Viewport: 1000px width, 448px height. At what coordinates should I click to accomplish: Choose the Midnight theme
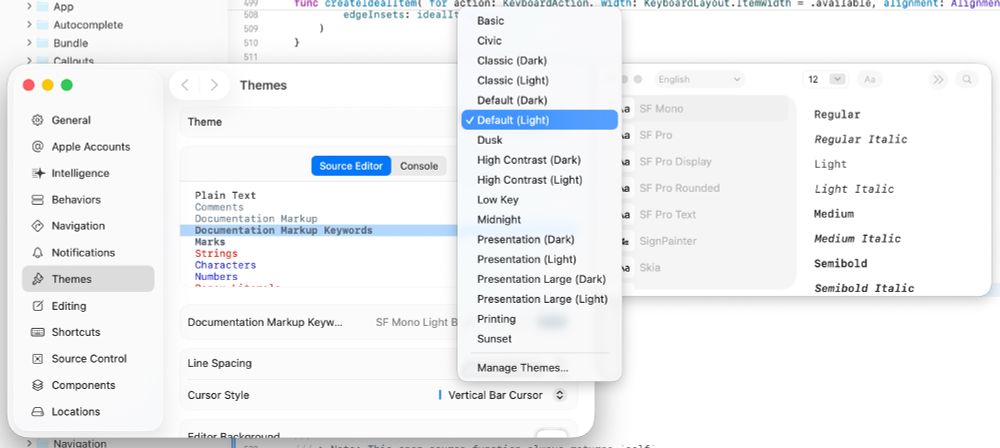(540, 220)
